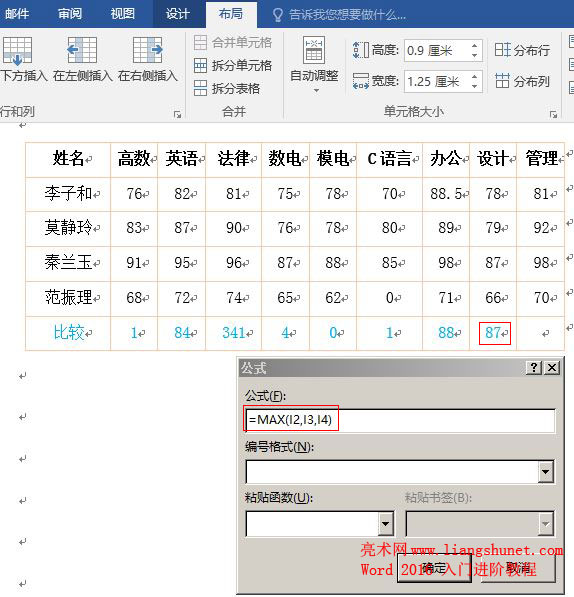This screenshot has height=597, width=574.
Task: Click the 模电 header cell
Action: coord(333,159)
